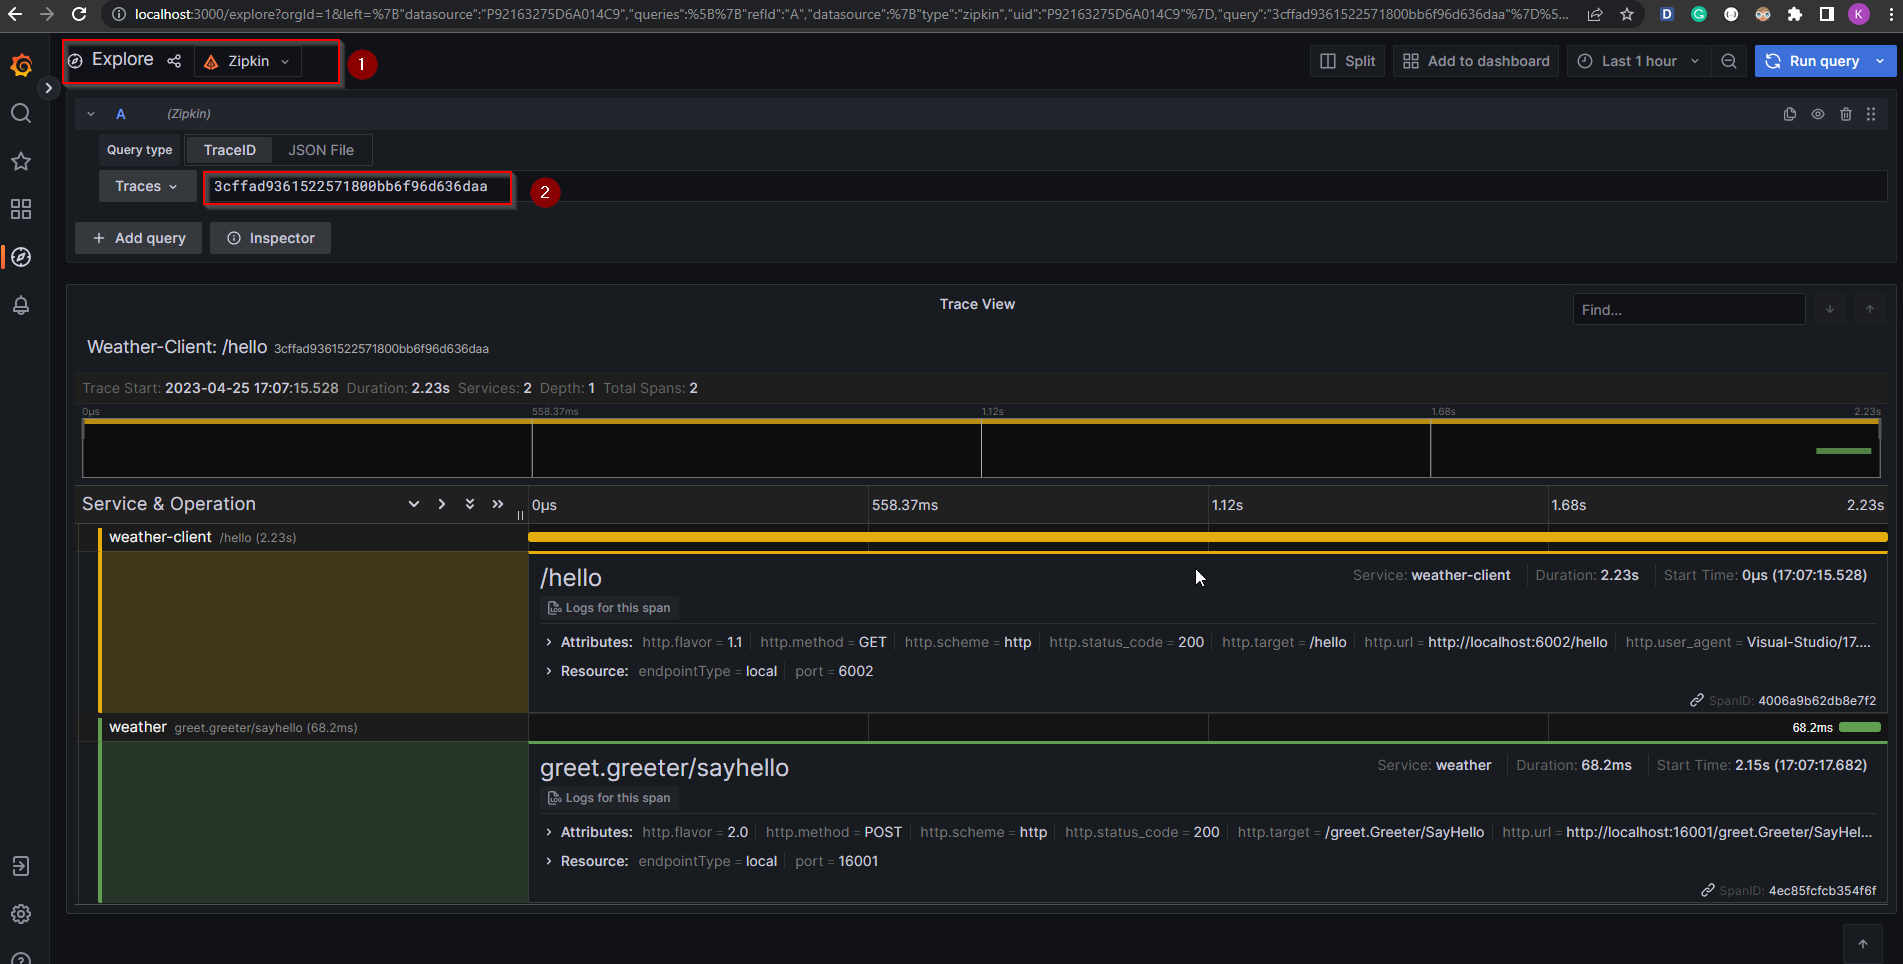
Task: Open Starred items in sidebar
Action: click(x=21, y=161)
